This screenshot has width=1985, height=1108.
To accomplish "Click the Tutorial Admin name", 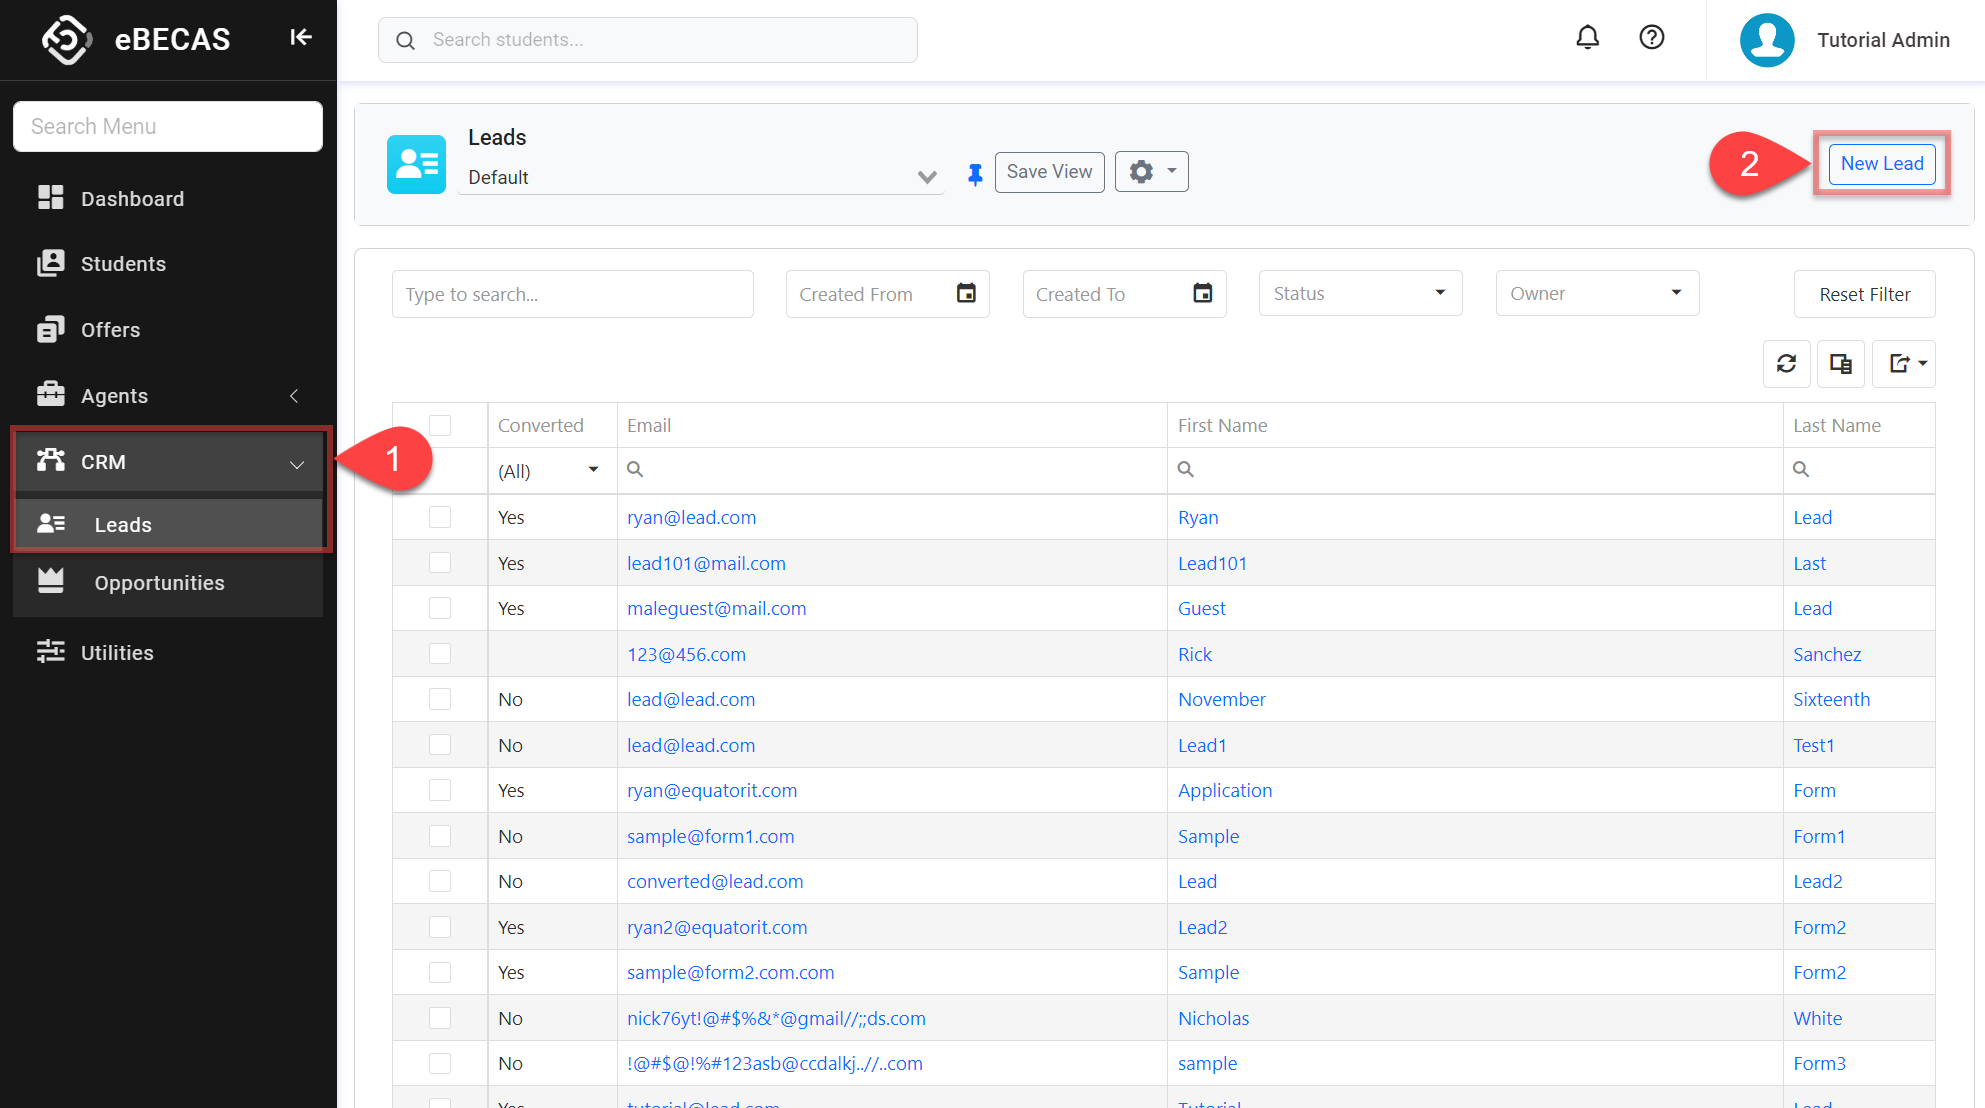I will point(1883,40).
